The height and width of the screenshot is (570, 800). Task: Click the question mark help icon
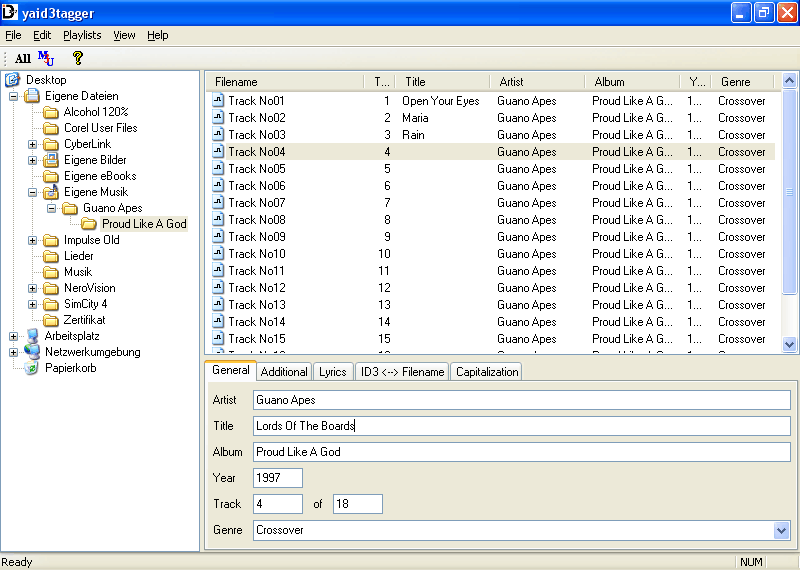click(77, 58)
